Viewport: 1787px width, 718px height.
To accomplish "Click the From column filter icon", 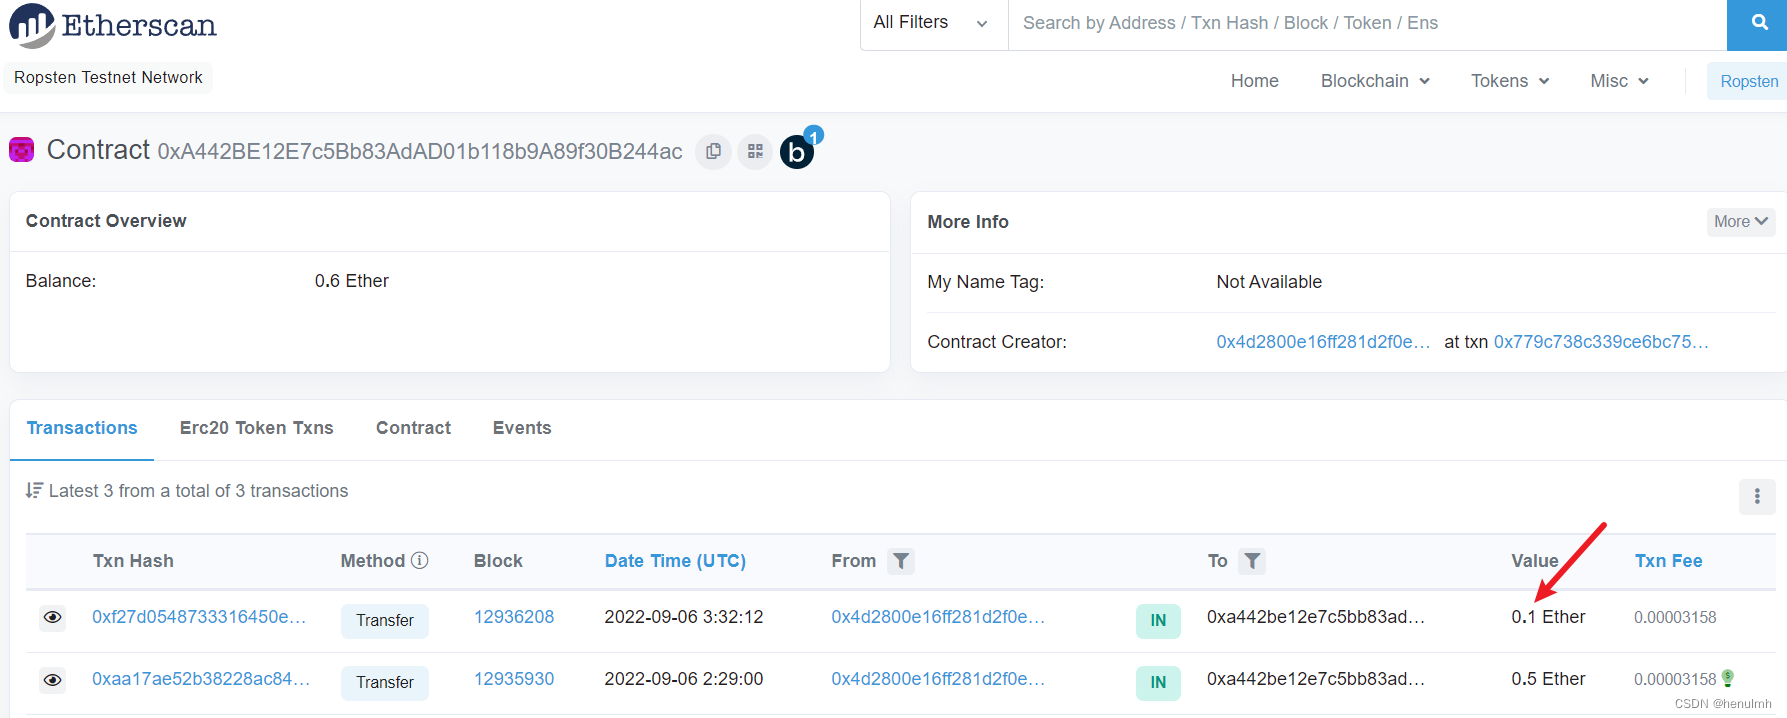I will (x=901, y=561).
